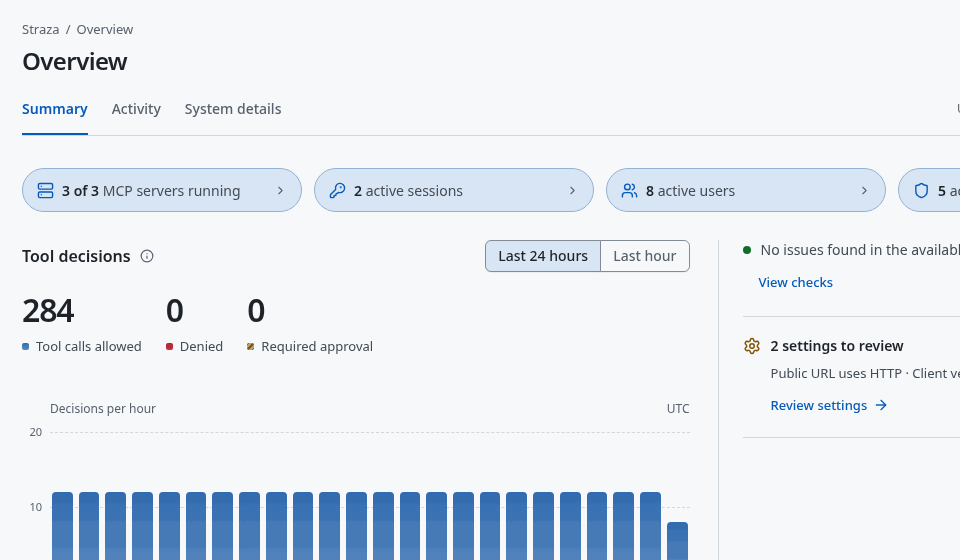Click the Decisions per hour label
The width and height of the screenshot is (960, 560).
[103, 408]
